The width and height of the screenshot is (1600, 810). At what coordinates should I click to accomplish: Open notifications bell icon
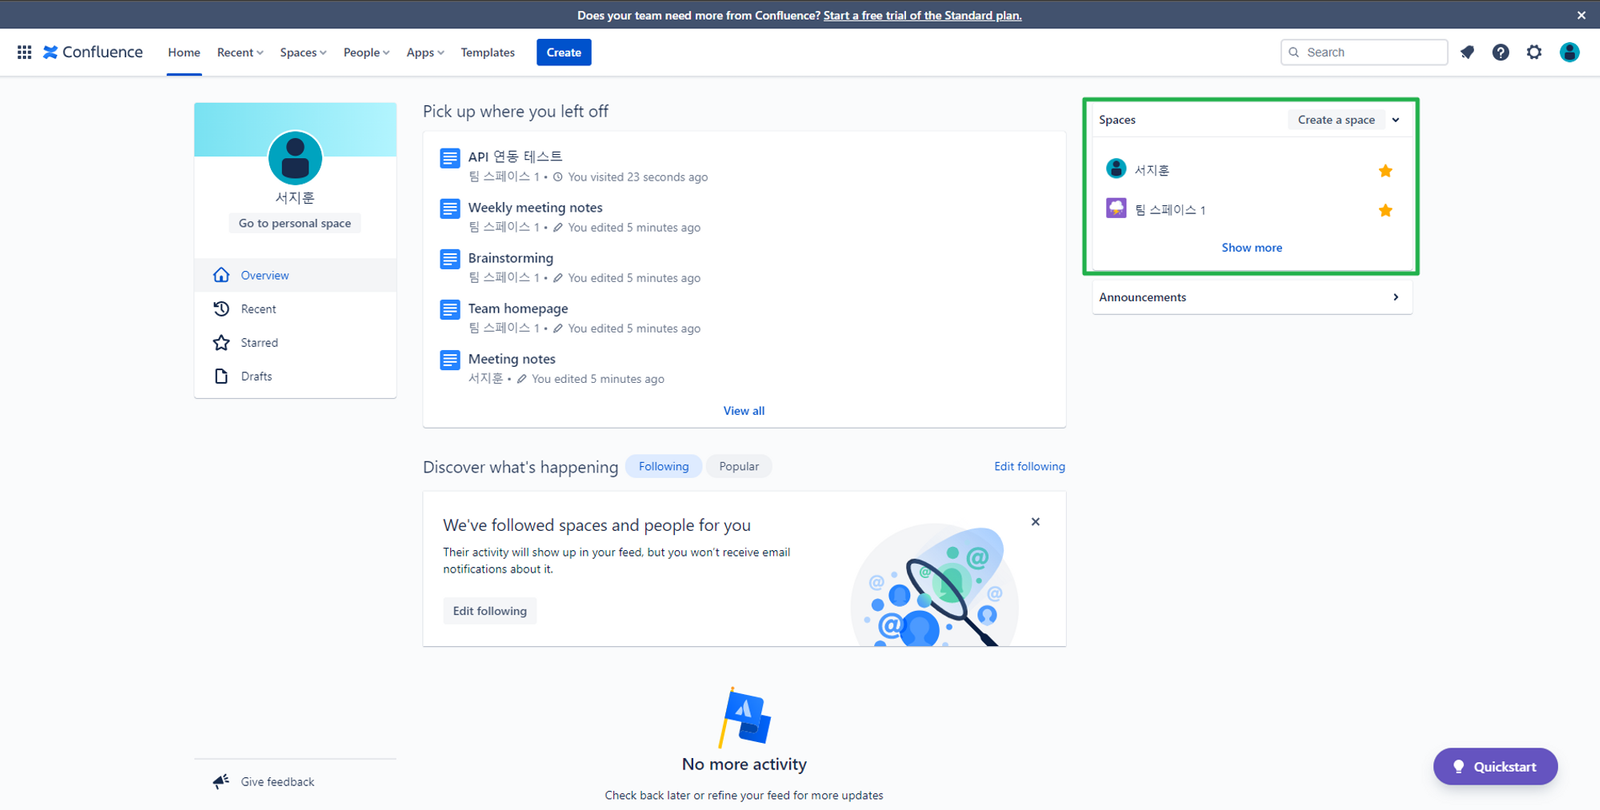[1467, 52]
